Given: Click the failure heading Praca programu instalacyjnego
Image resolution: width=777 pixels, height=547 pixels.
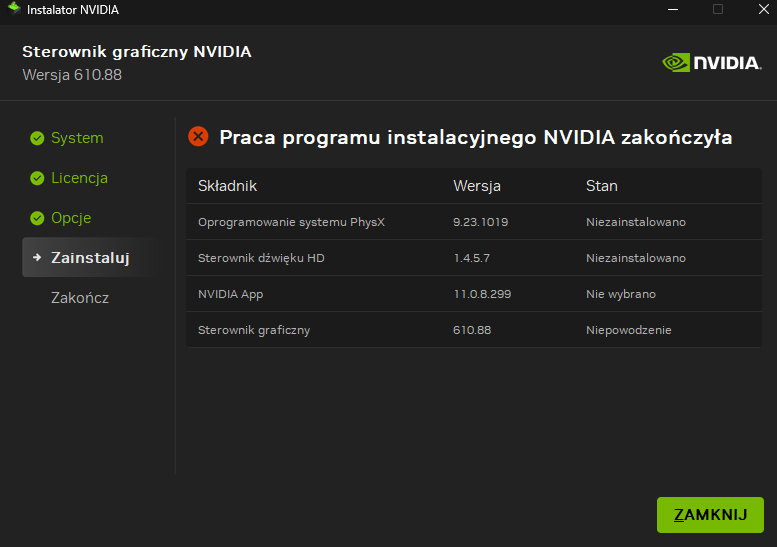Looking at the screenshot, I should pyautogui.click(x=476, y=137).
